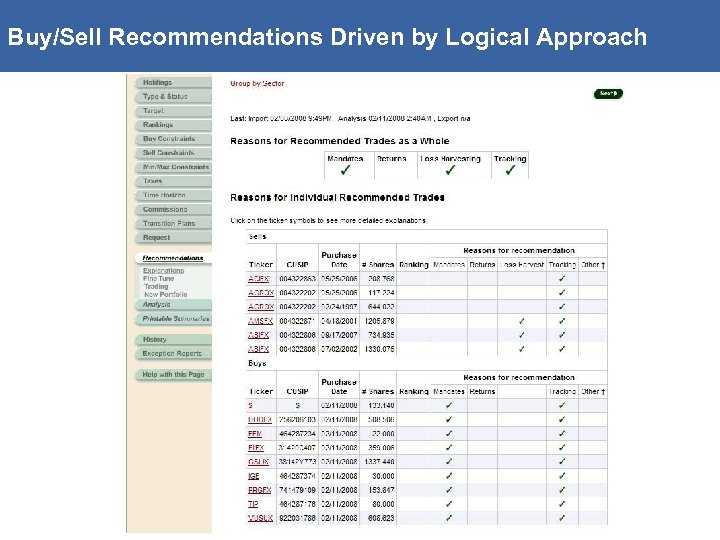Go to the Analysis sidebar section

pyautogui.click(x=174, y=305)
